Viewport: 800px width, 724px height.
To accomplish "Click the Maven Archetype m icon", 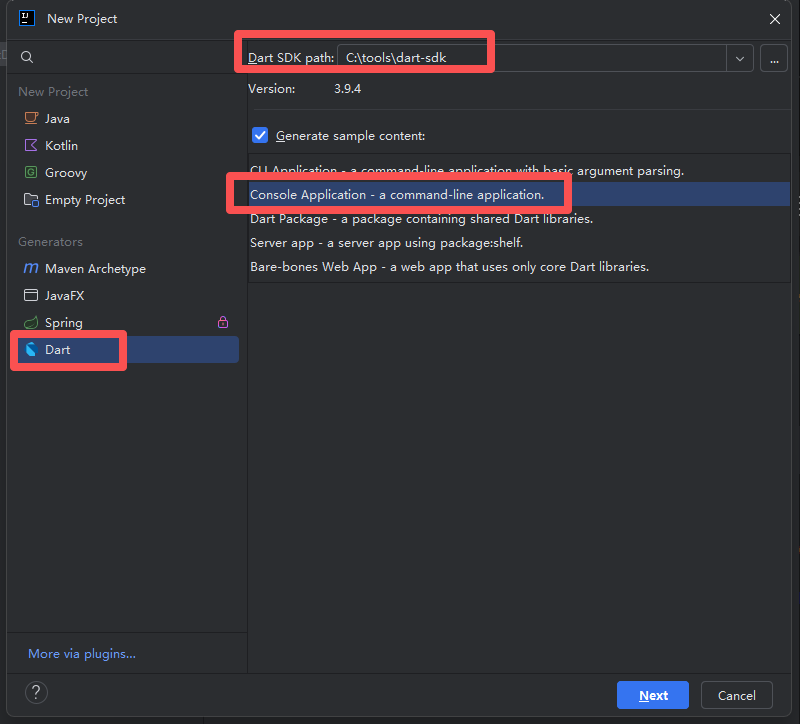I will (31, 268).
